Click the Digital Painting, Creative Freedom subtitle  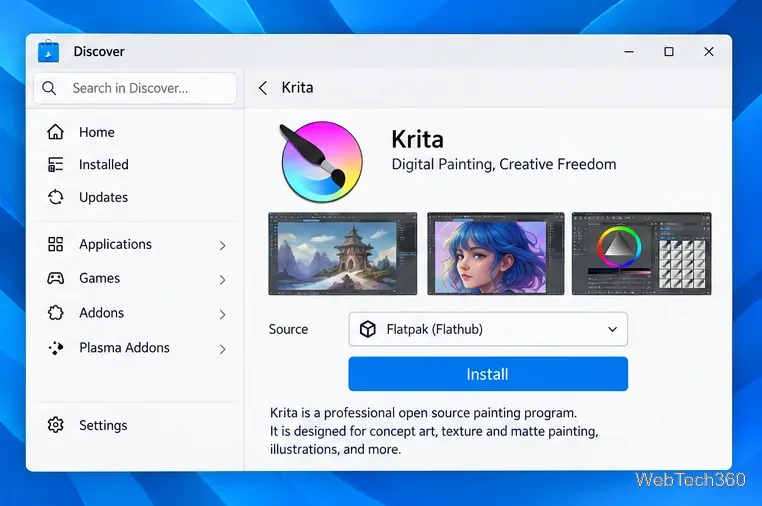tap(504, 164)
